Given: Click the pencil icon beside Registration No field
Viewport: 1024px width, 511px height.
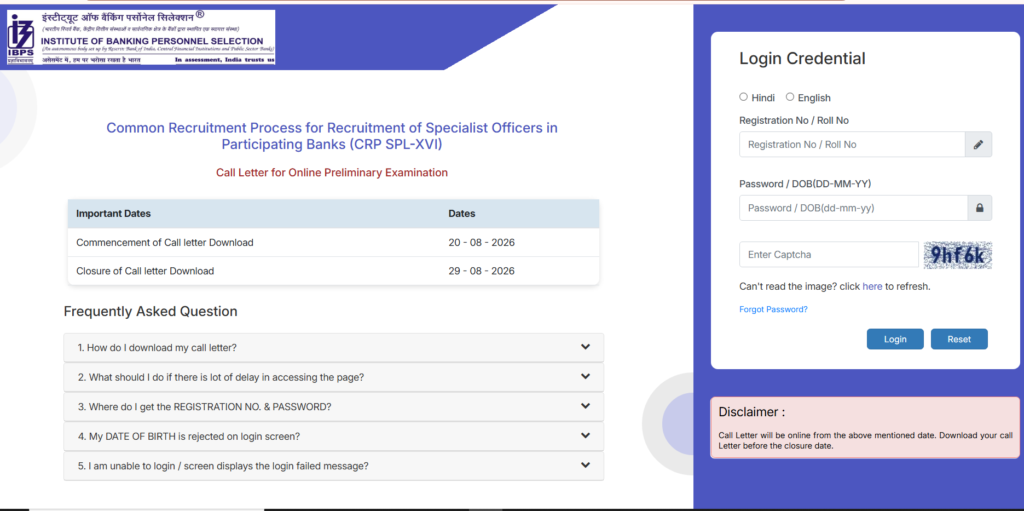Looking at the screenshot, I should click(978, 144).
